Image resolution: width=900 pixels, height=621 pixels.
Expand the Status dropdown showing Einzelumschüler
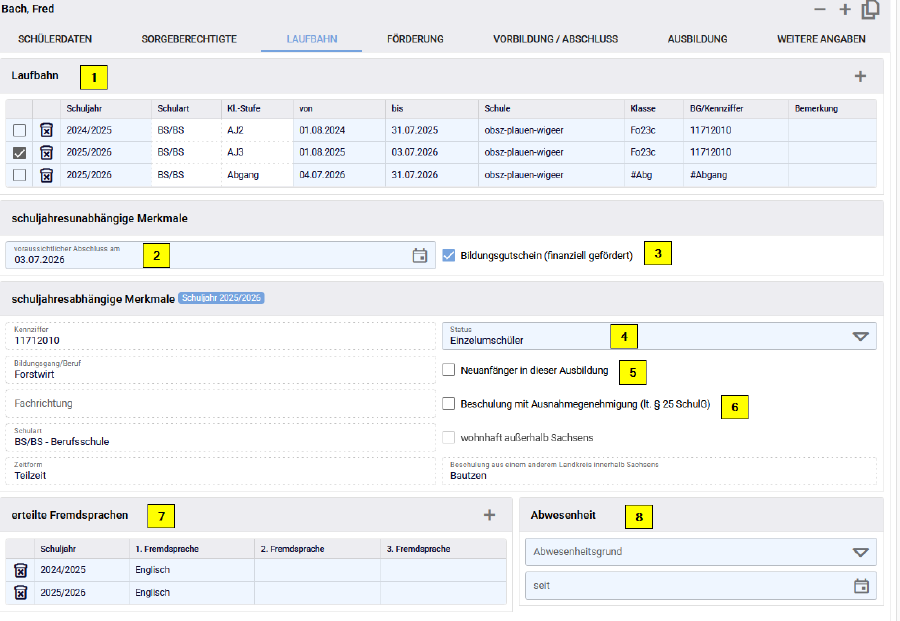point(860,336)
